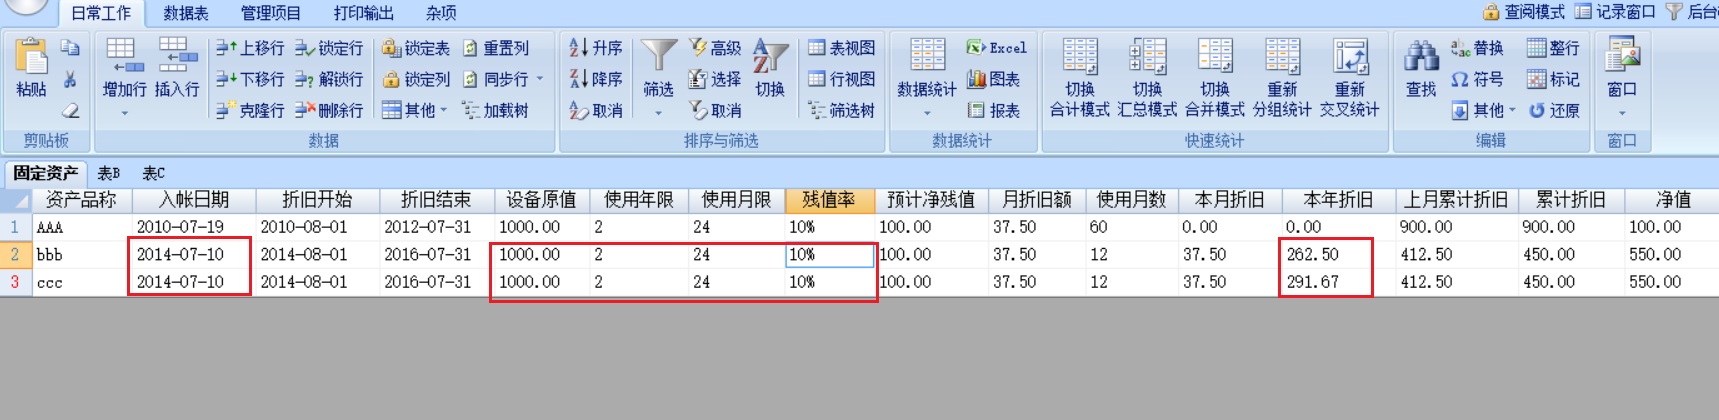The width and height of the screenshot is (1719, 420).
Task: Click 取消 cancel filter
Action: pos(715,110)
